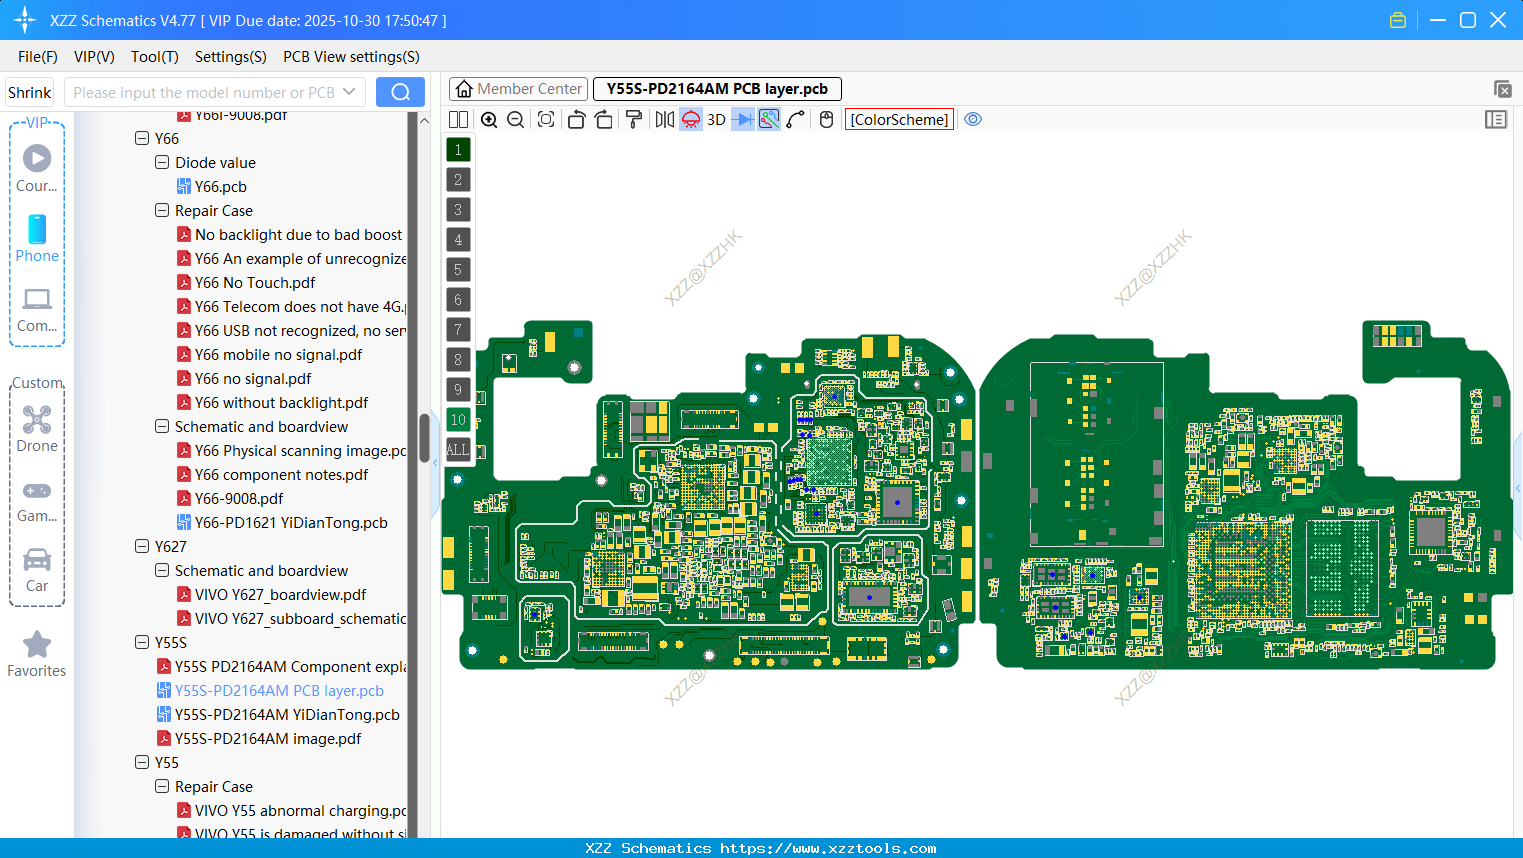The width and height of the screenshot is (1523, 858).
Task: Toggle the red component highlight mode
Action: pyautogui.click(x=690, y=119)
